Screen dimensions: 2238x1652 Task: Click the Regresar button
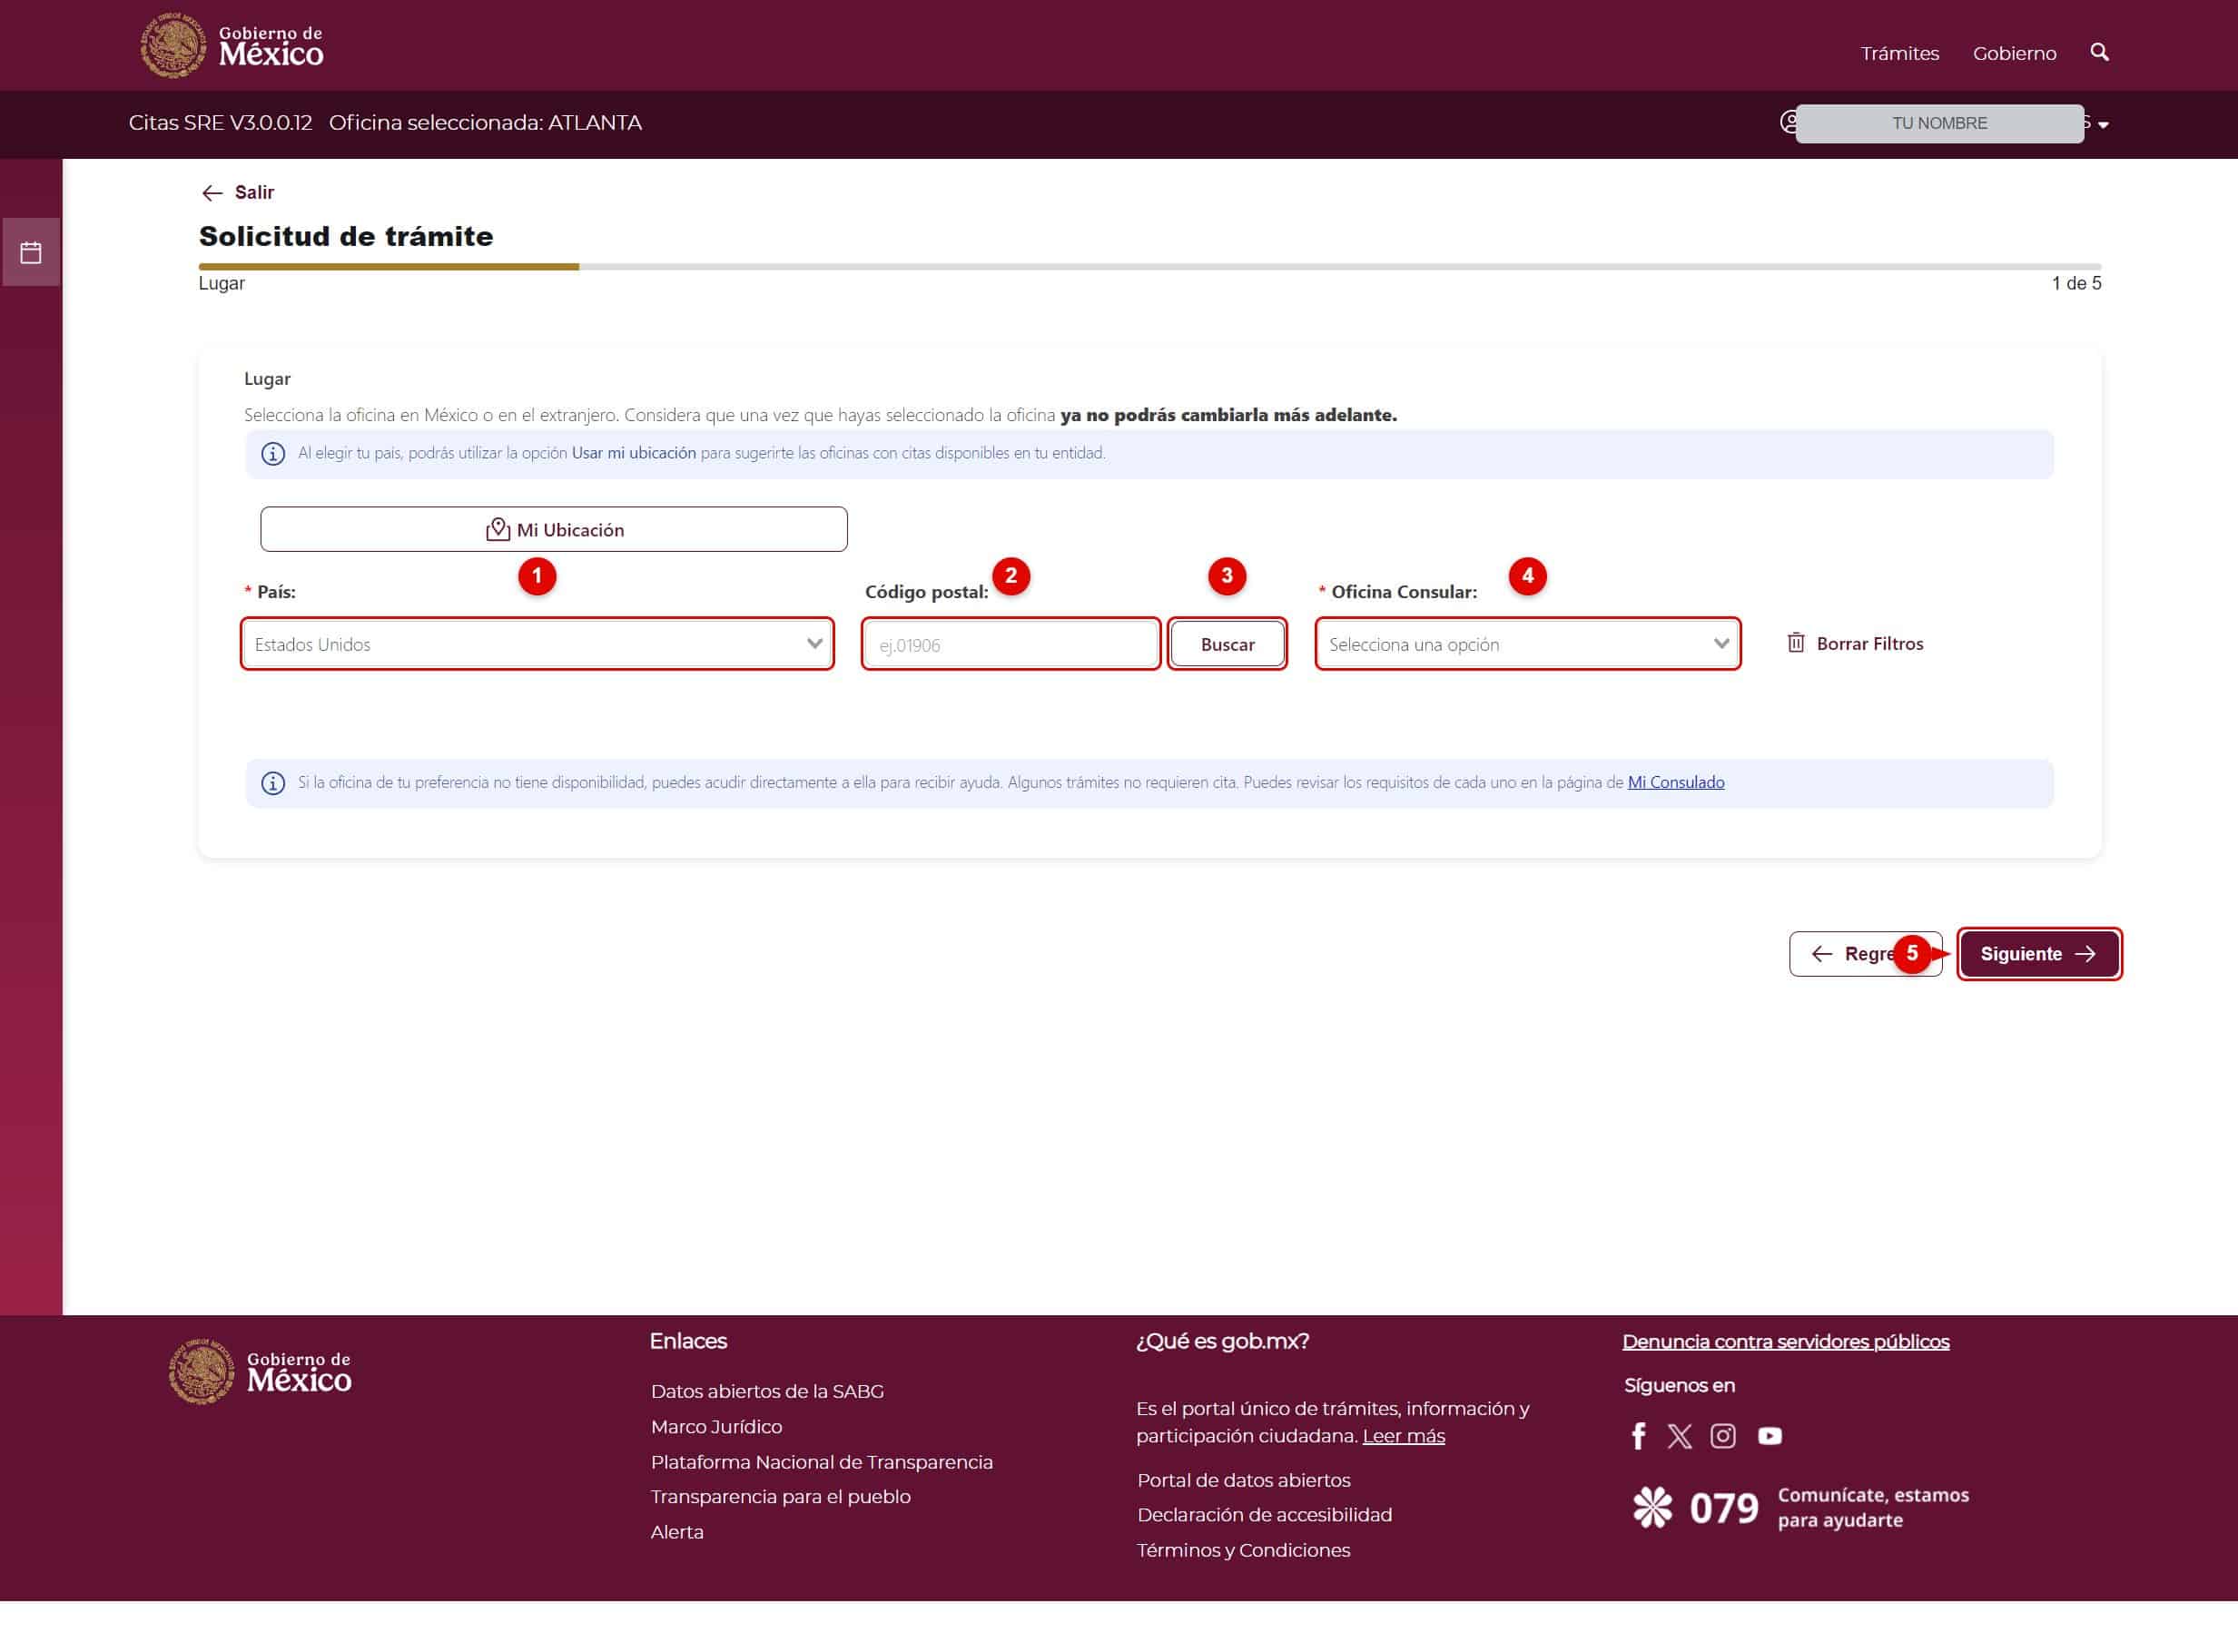pos(1865,953)
